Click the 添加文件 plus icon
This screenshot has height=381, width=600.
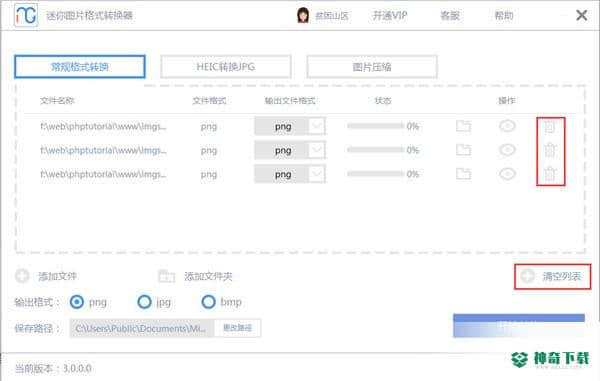click(x=22, y=276)
